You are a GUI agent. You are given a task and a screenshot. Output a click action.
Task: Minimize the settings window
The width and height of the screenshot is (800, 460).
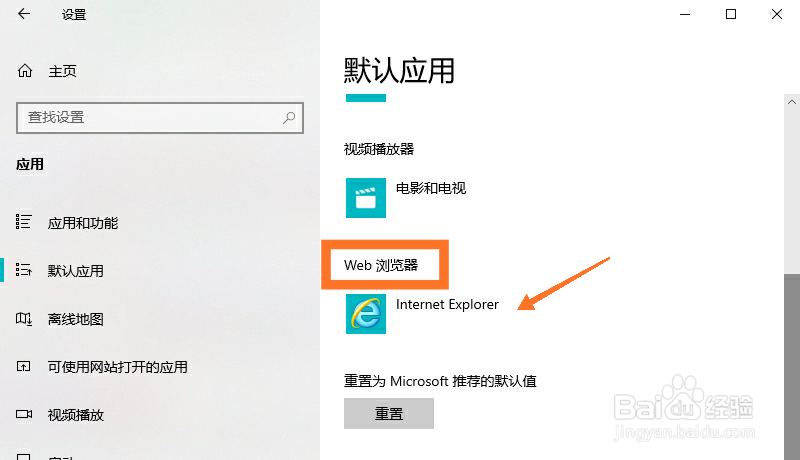coord(685,14)
